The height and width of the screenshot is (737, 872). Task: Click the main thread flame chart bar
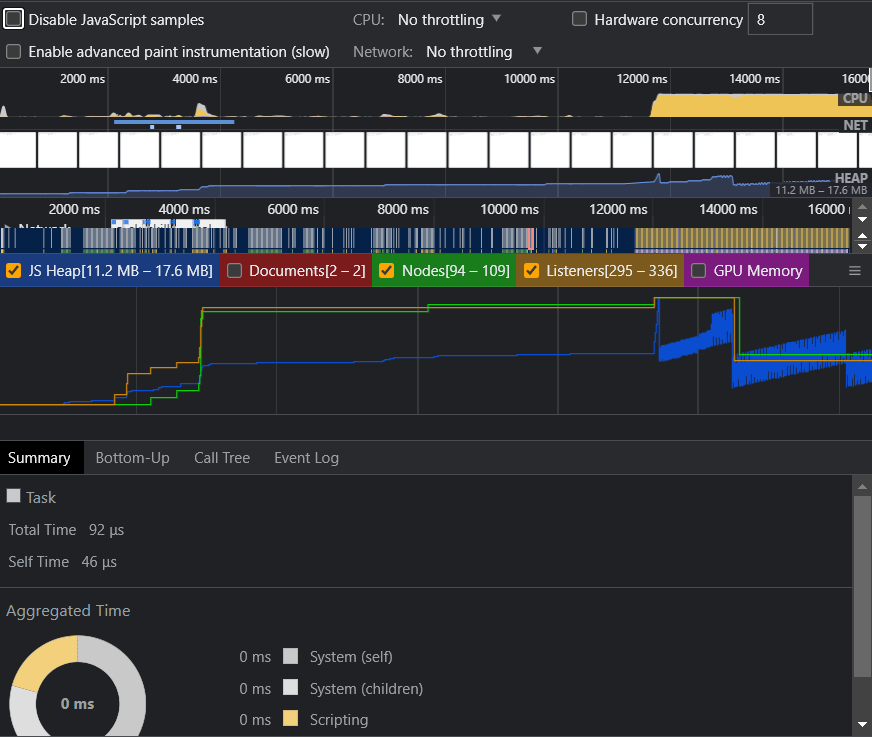click(x=425, y=239)
